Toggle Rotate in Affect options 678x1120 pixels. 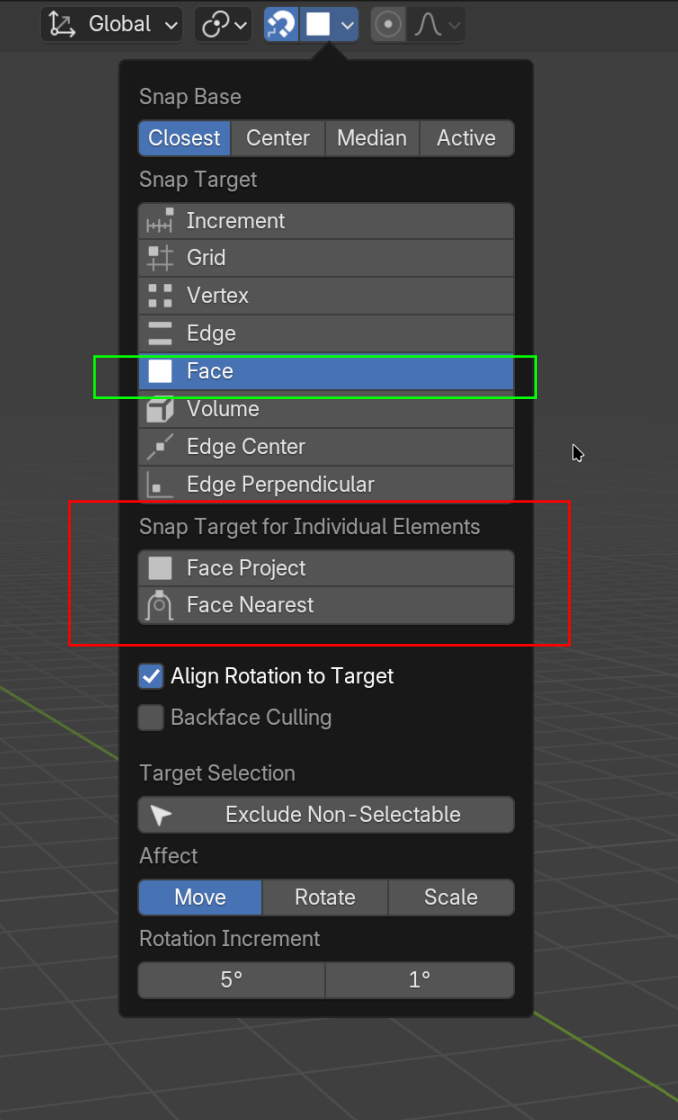coord(325,898)
